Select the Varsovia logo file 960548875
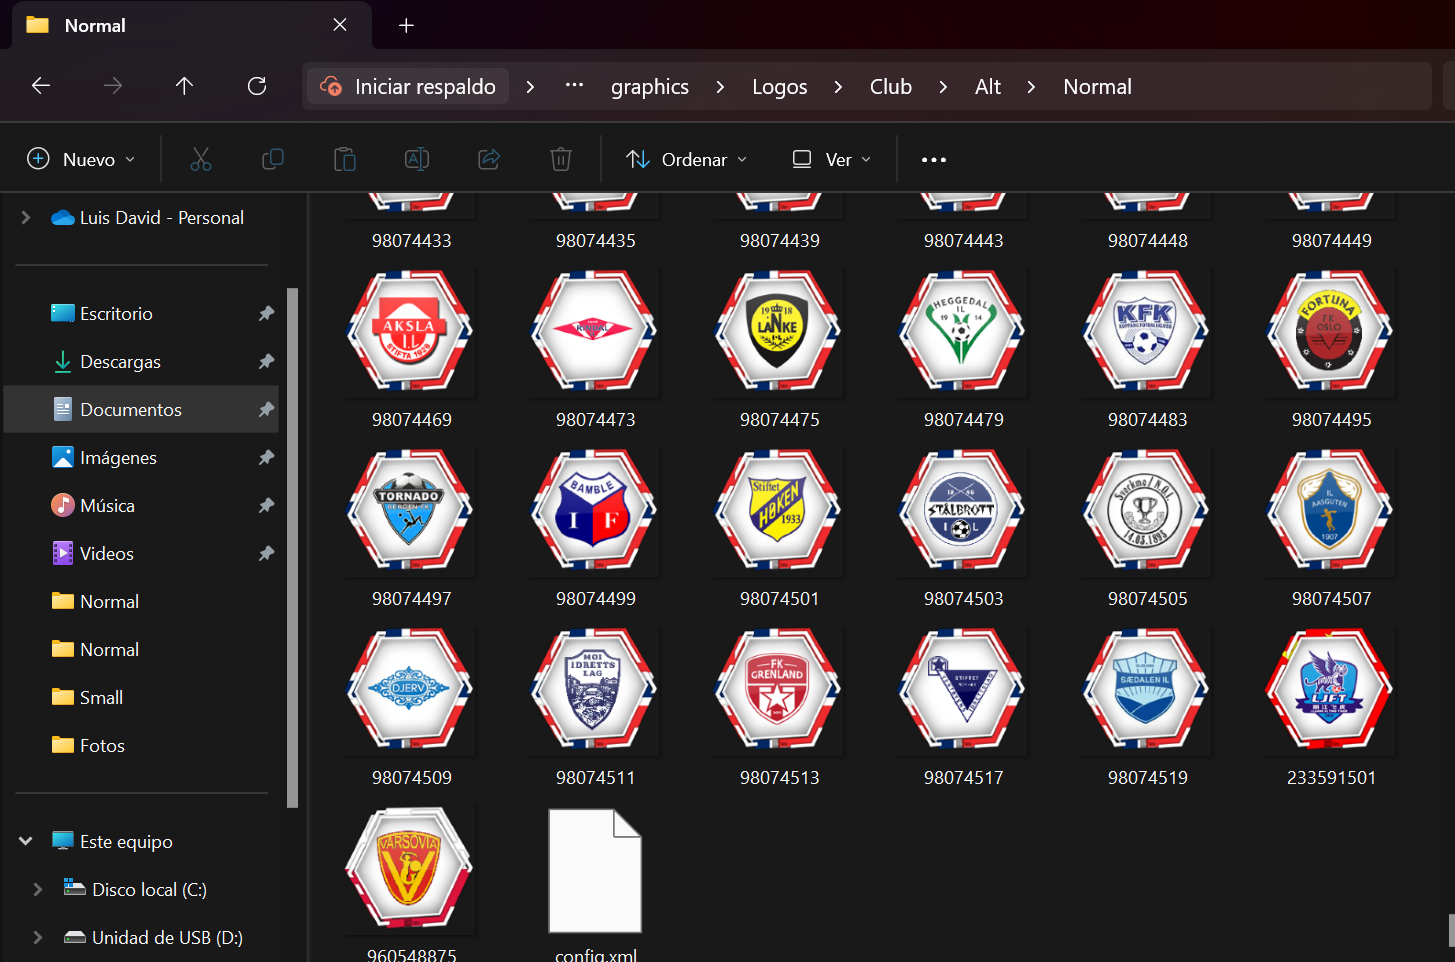The image size is (1455, 962). tap(410, 868)
